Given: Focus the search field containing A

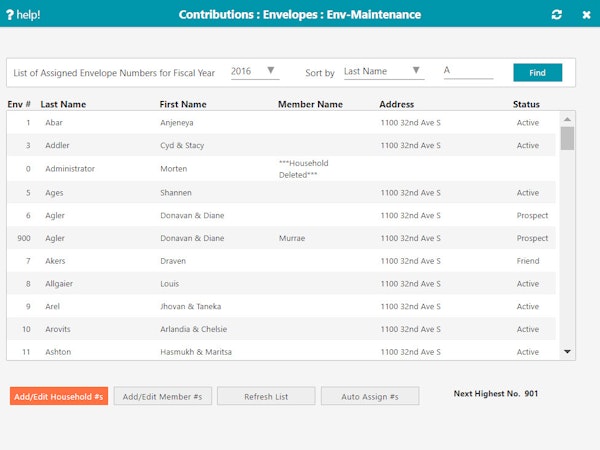Looking at the screenshot, I should coord(468,71).
